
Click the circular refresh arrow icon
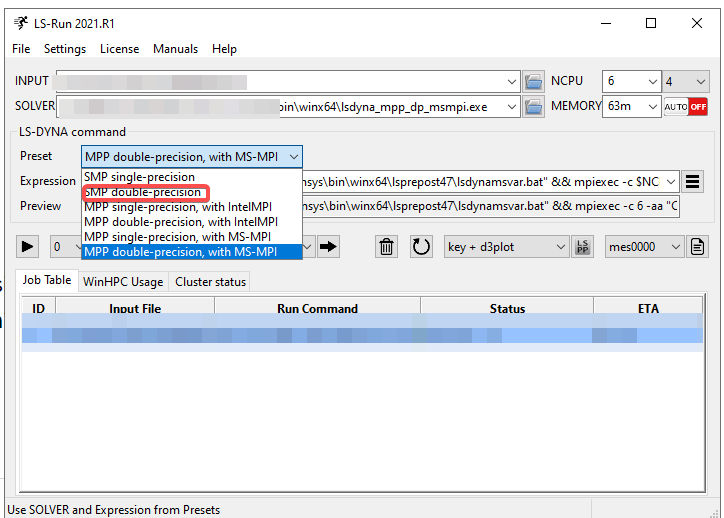[421, 247]
